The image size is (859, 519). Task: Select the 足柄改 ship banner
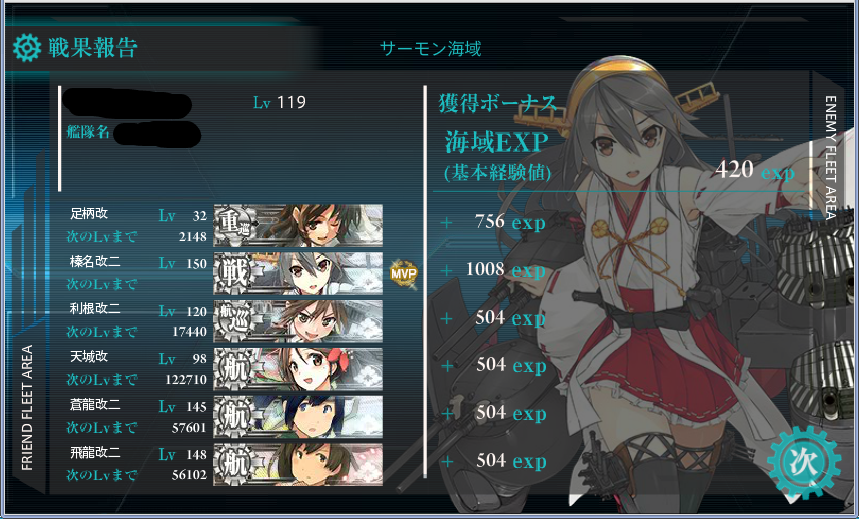298,225
